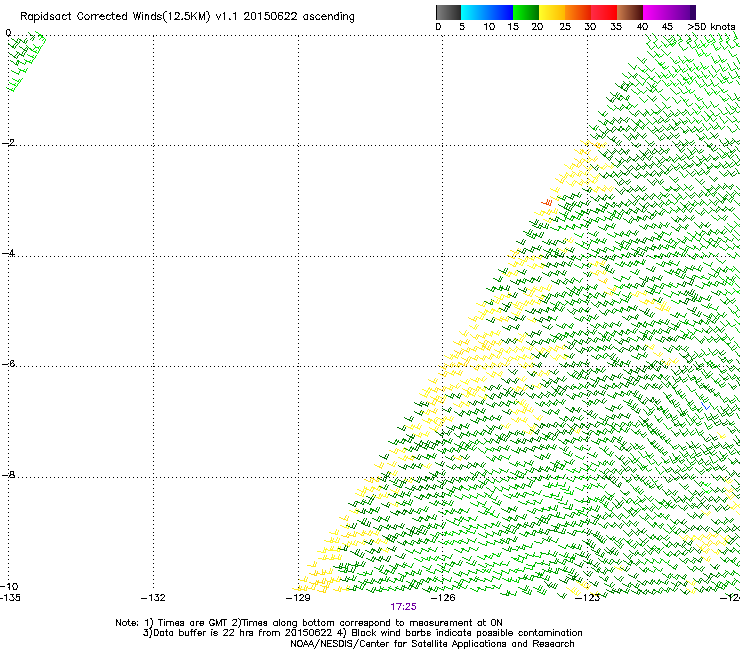Click the gray 0-5 knots color segment
The height and width of the screenshot is (650, 740).
(448, 12)
